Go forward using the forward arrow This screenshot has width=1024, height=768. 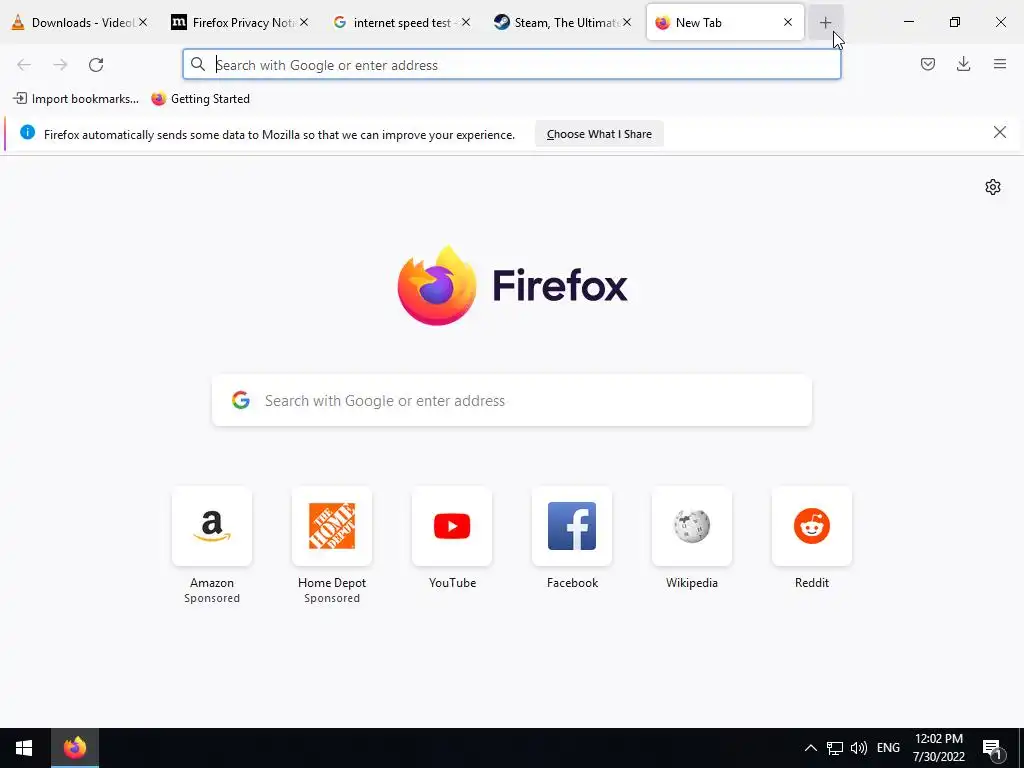[60, 65]
